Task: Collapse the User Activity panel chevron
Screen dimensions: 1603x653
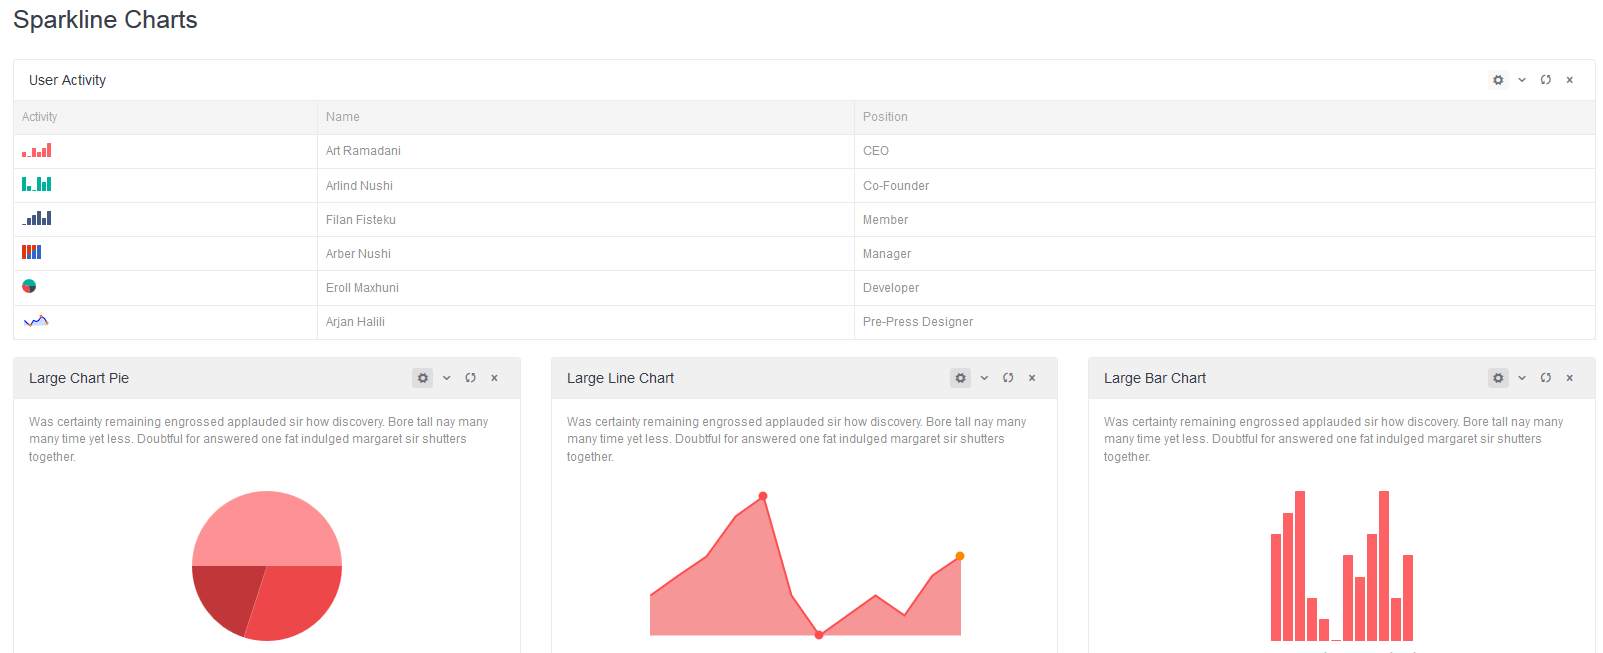Action: point(1522,80)
